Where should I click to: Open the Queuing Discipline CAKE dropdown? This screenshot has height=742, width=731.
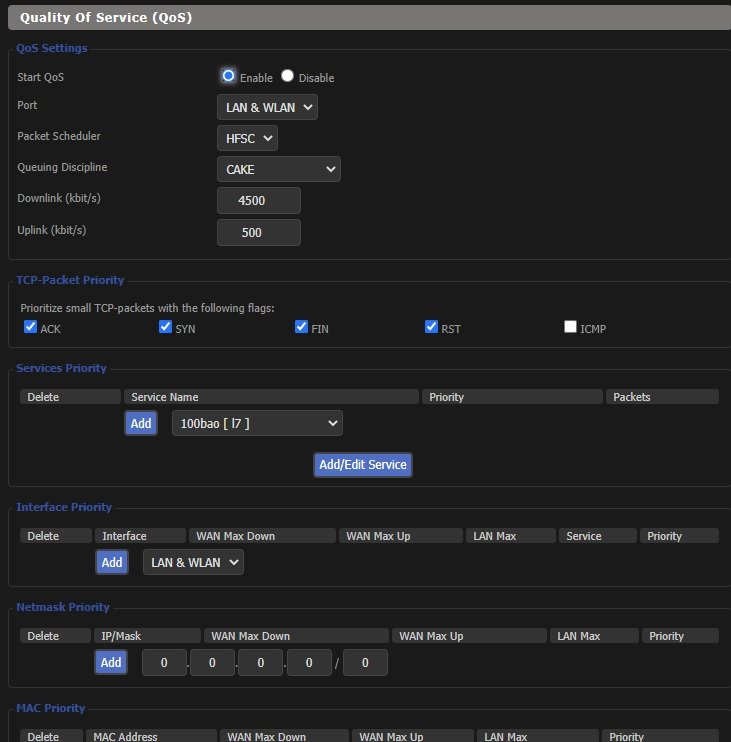[278, 169]
